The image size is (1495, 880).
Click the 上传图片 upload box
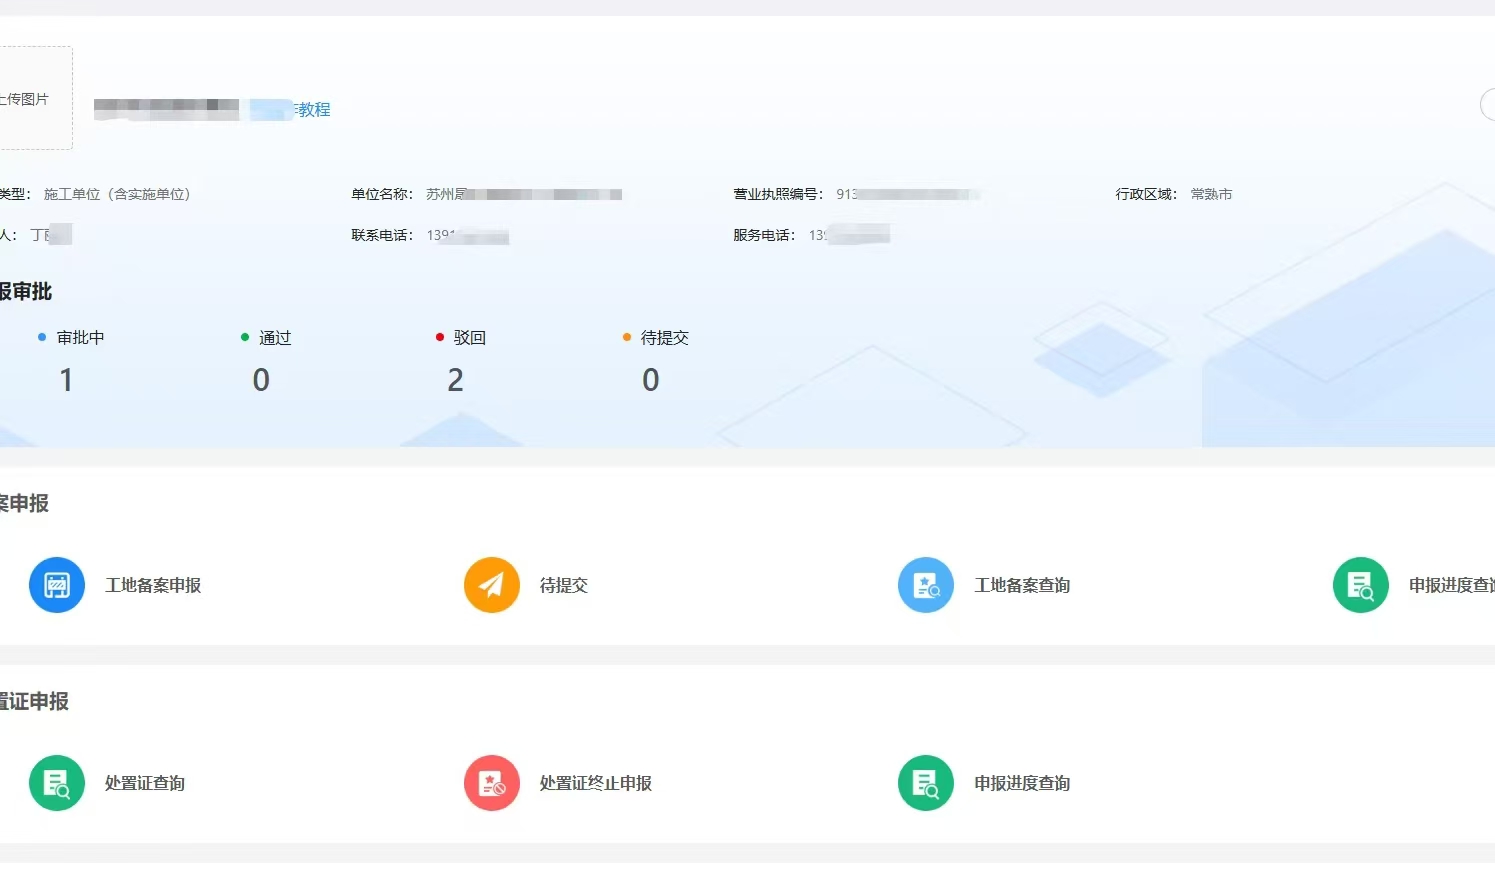point(30,98)
